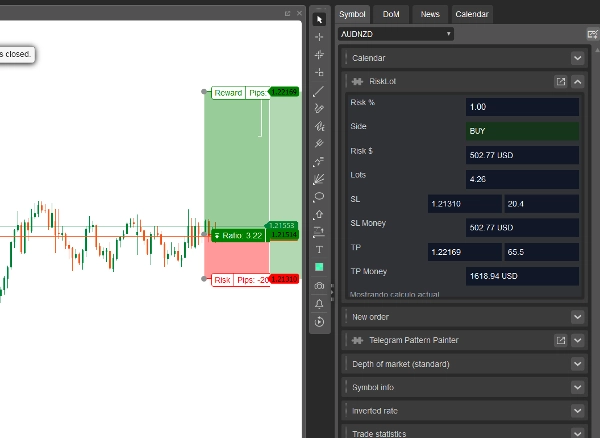Switch to the Calendar tab
The image size is (600, 438).
472,15
